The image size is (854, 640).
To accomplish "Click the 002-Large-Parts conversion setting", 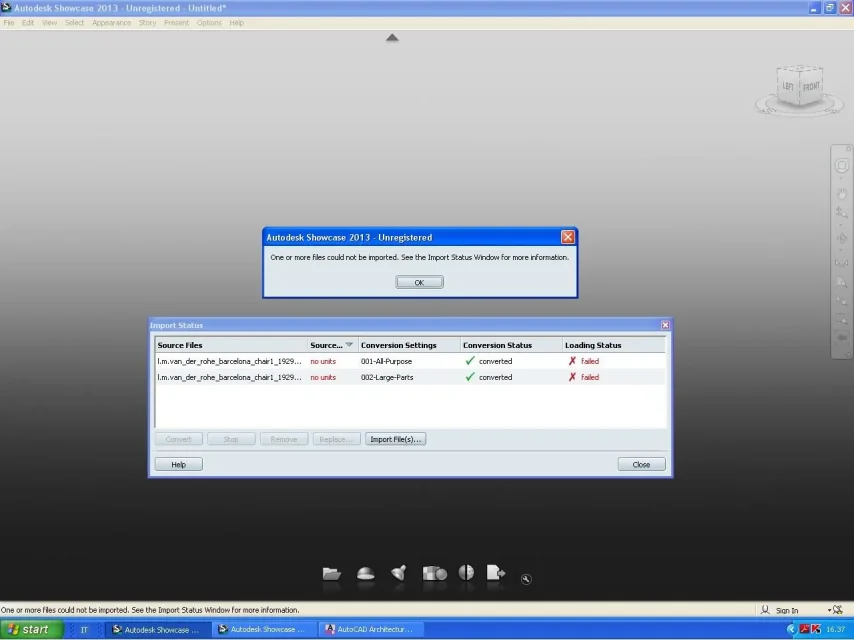I will (x=387, y=377).
